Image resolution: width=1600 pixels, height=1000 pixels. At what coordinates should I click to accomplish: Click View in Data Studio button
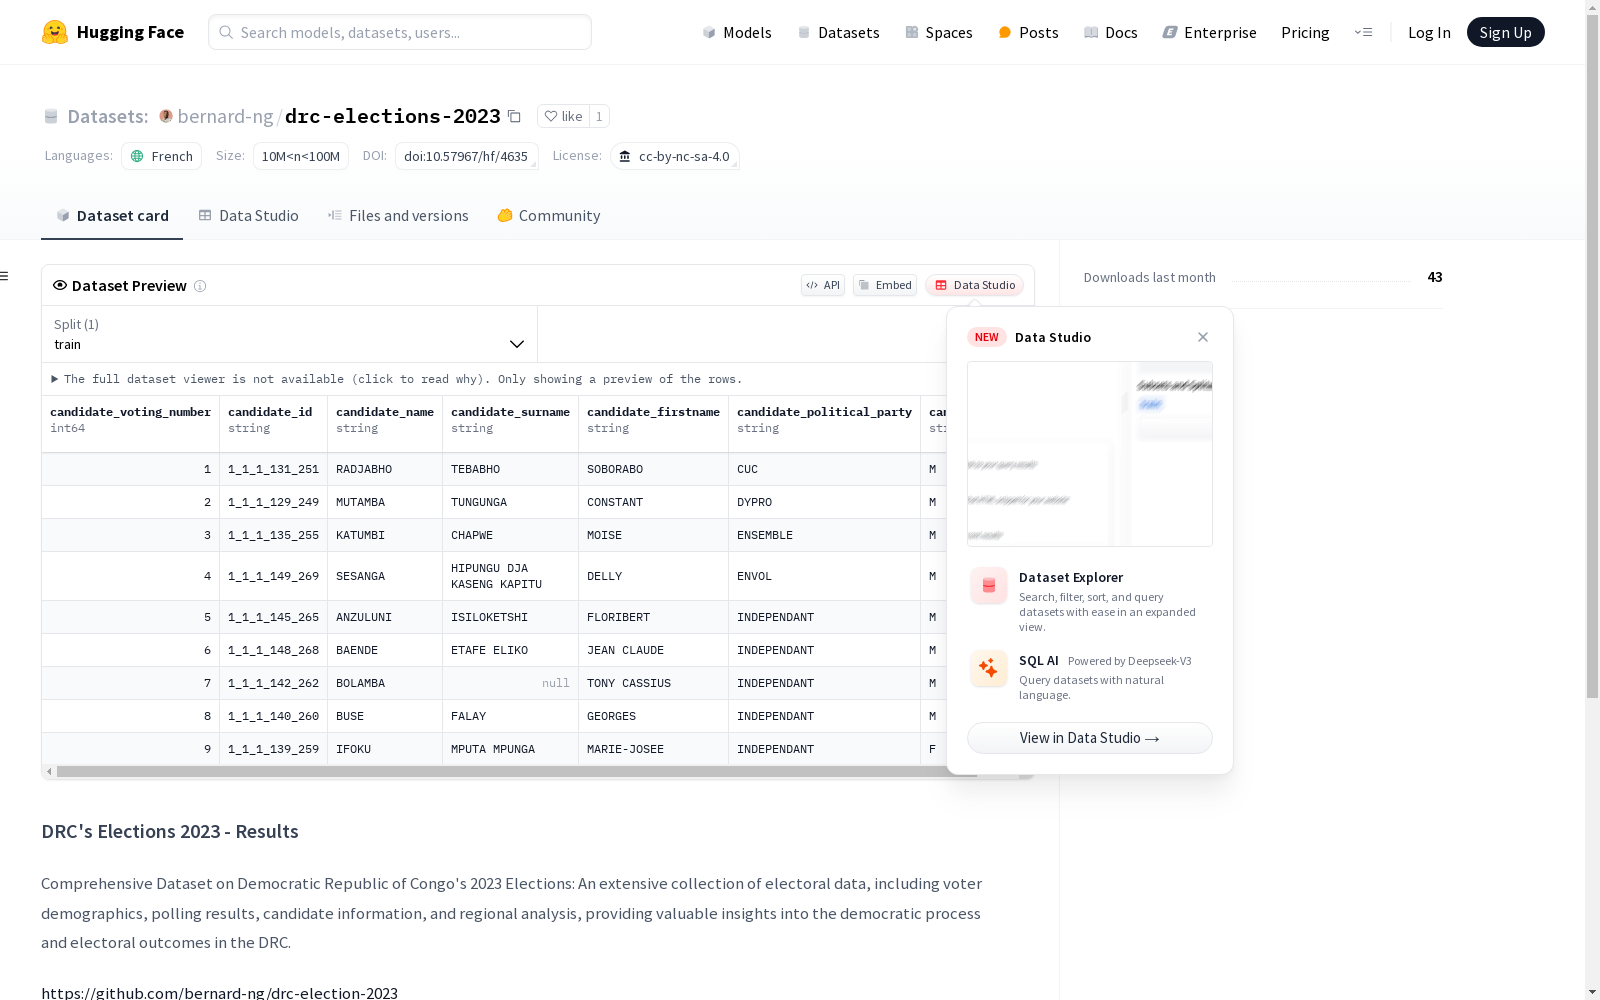(x=1090, y=738)
